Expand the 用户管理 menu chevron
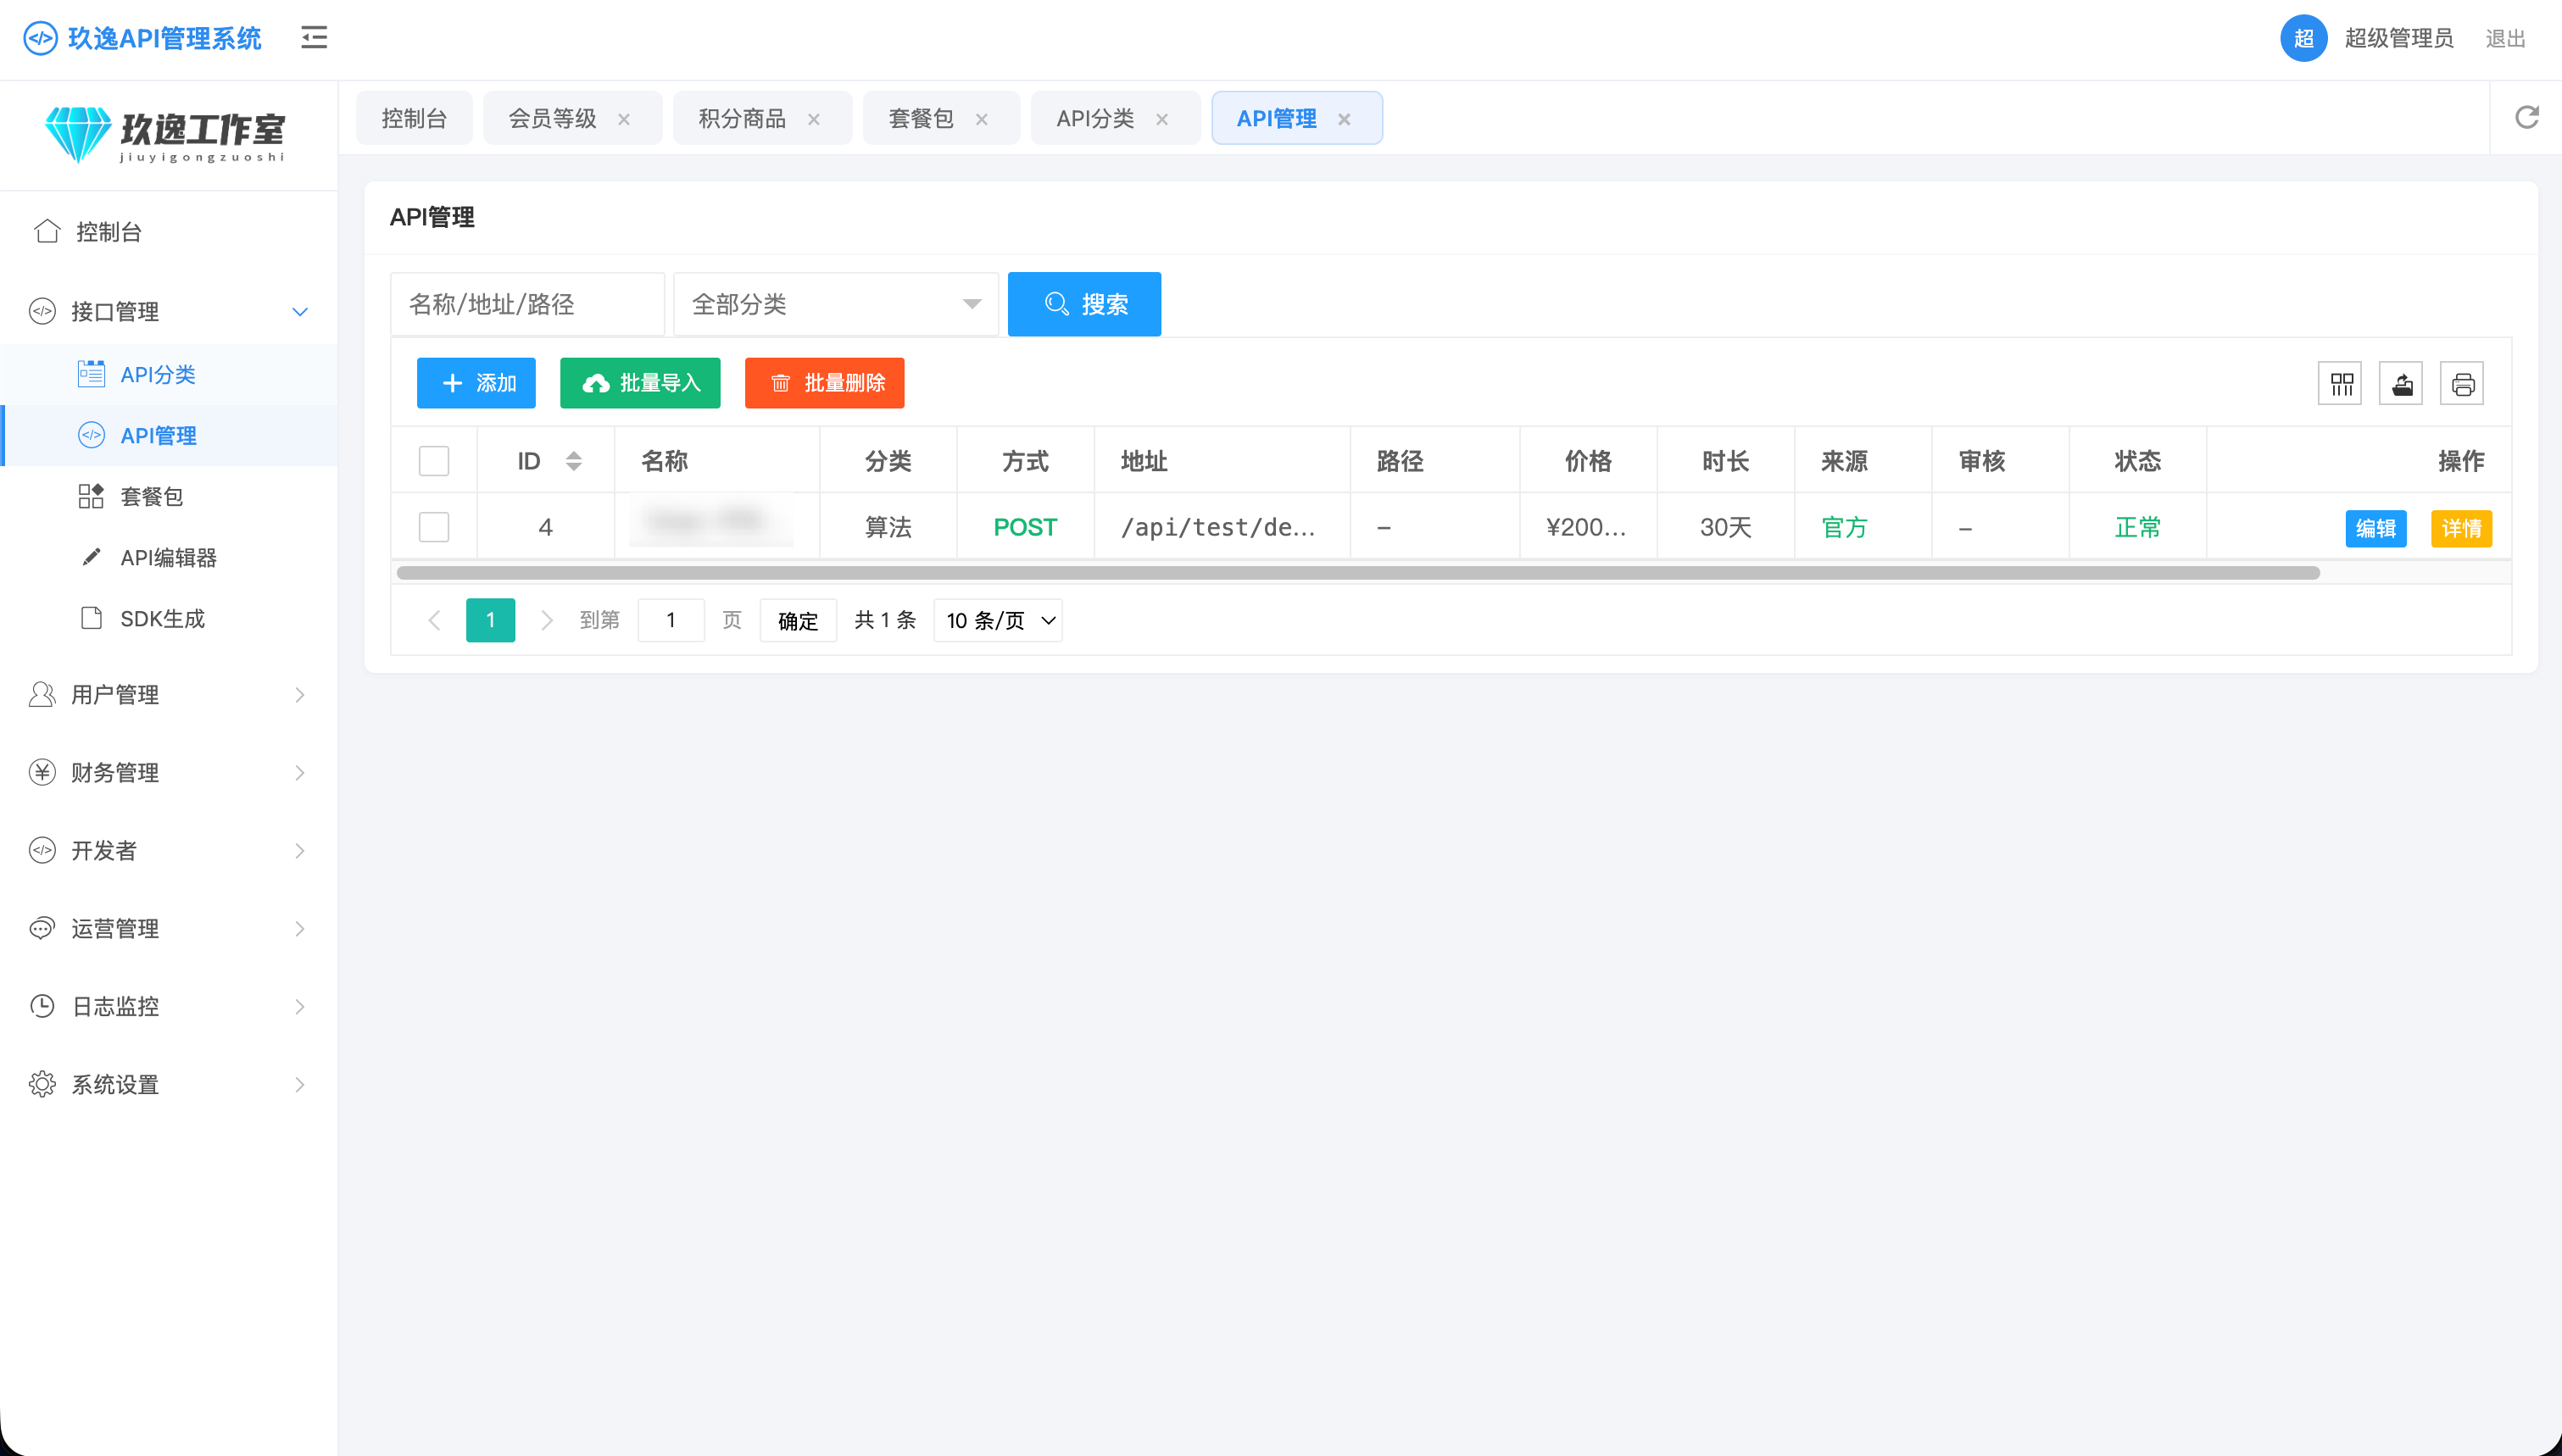 (x=299, y=694)
